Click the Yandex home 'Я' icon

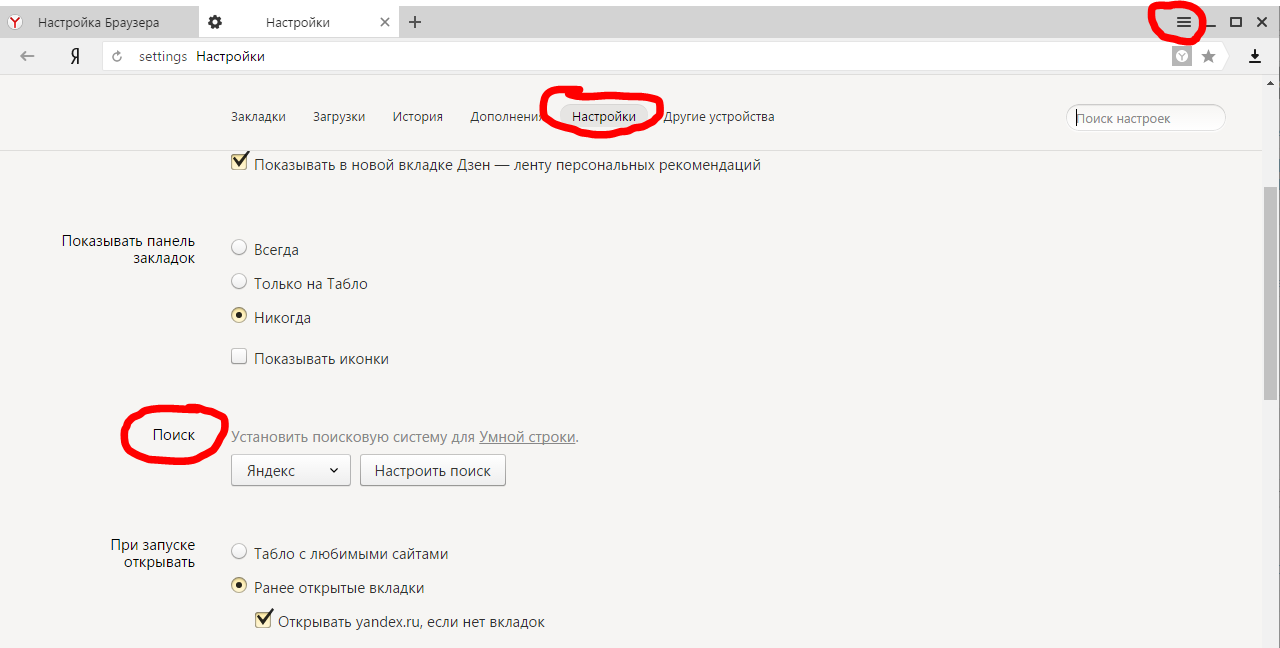[x=75, y=57]
